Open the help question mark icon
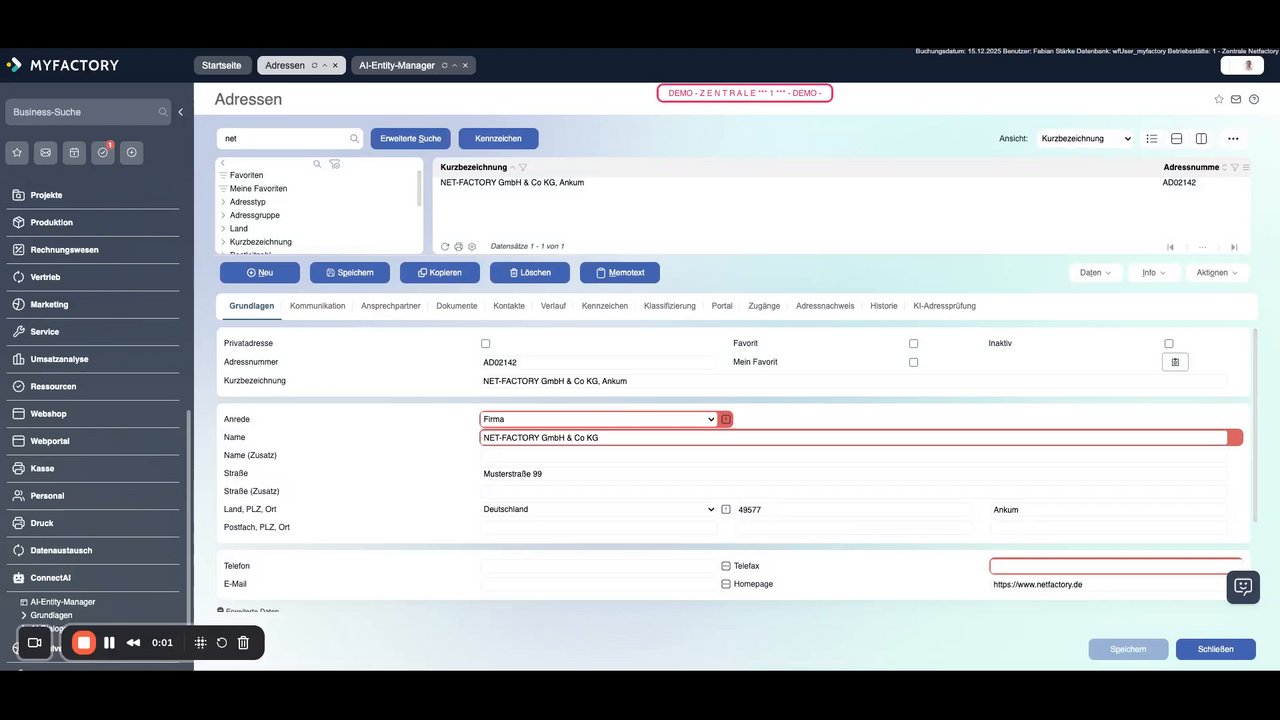The height and width of the screenshot is (720, 1280). coord(1254,100)
